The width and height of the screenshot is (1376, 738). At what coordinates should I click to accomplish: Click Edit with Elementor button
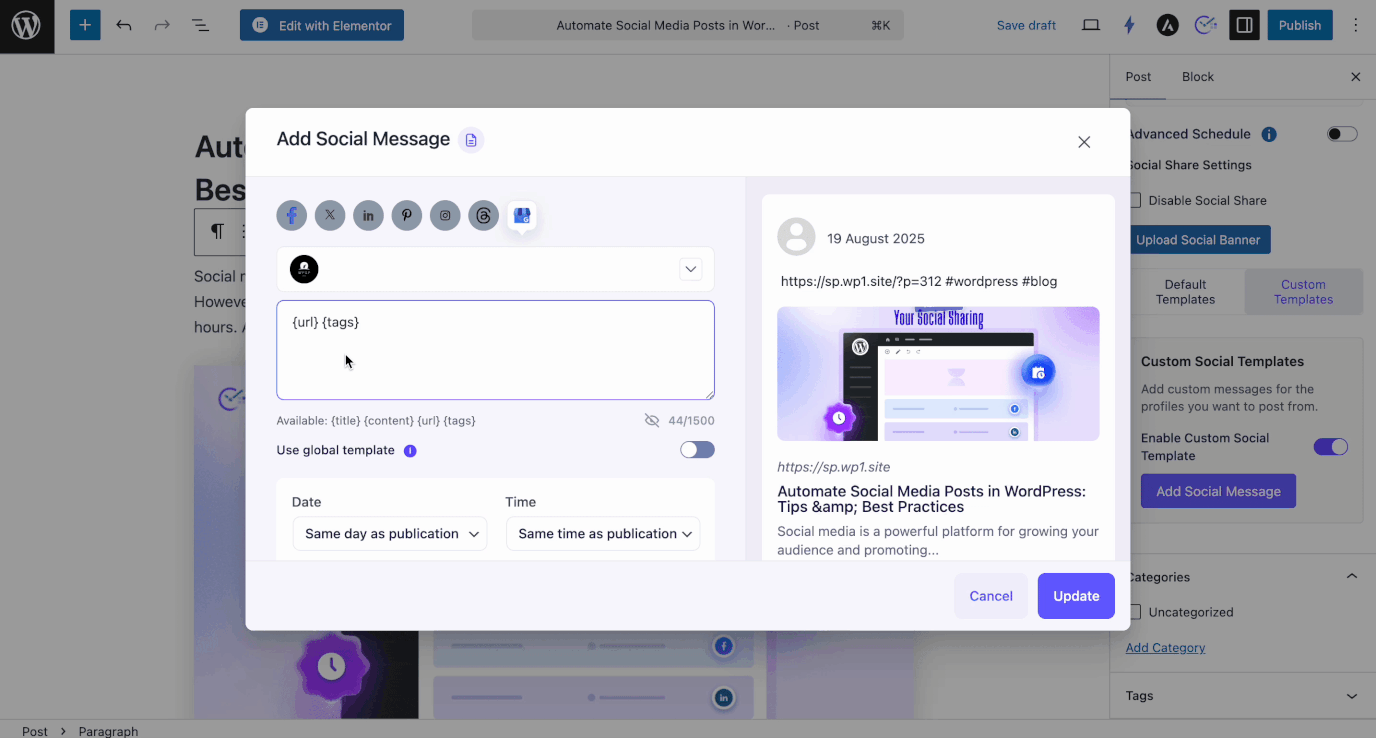[322, 25]
